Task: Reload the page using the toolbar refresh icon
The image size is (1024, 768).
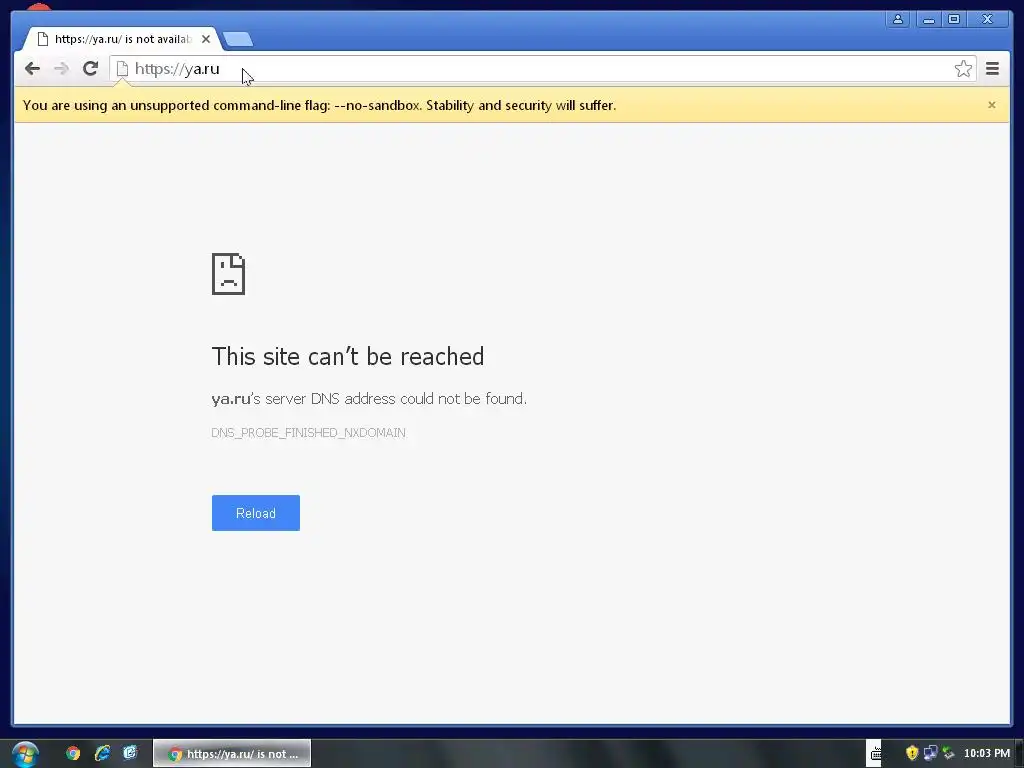Action: 90,68
